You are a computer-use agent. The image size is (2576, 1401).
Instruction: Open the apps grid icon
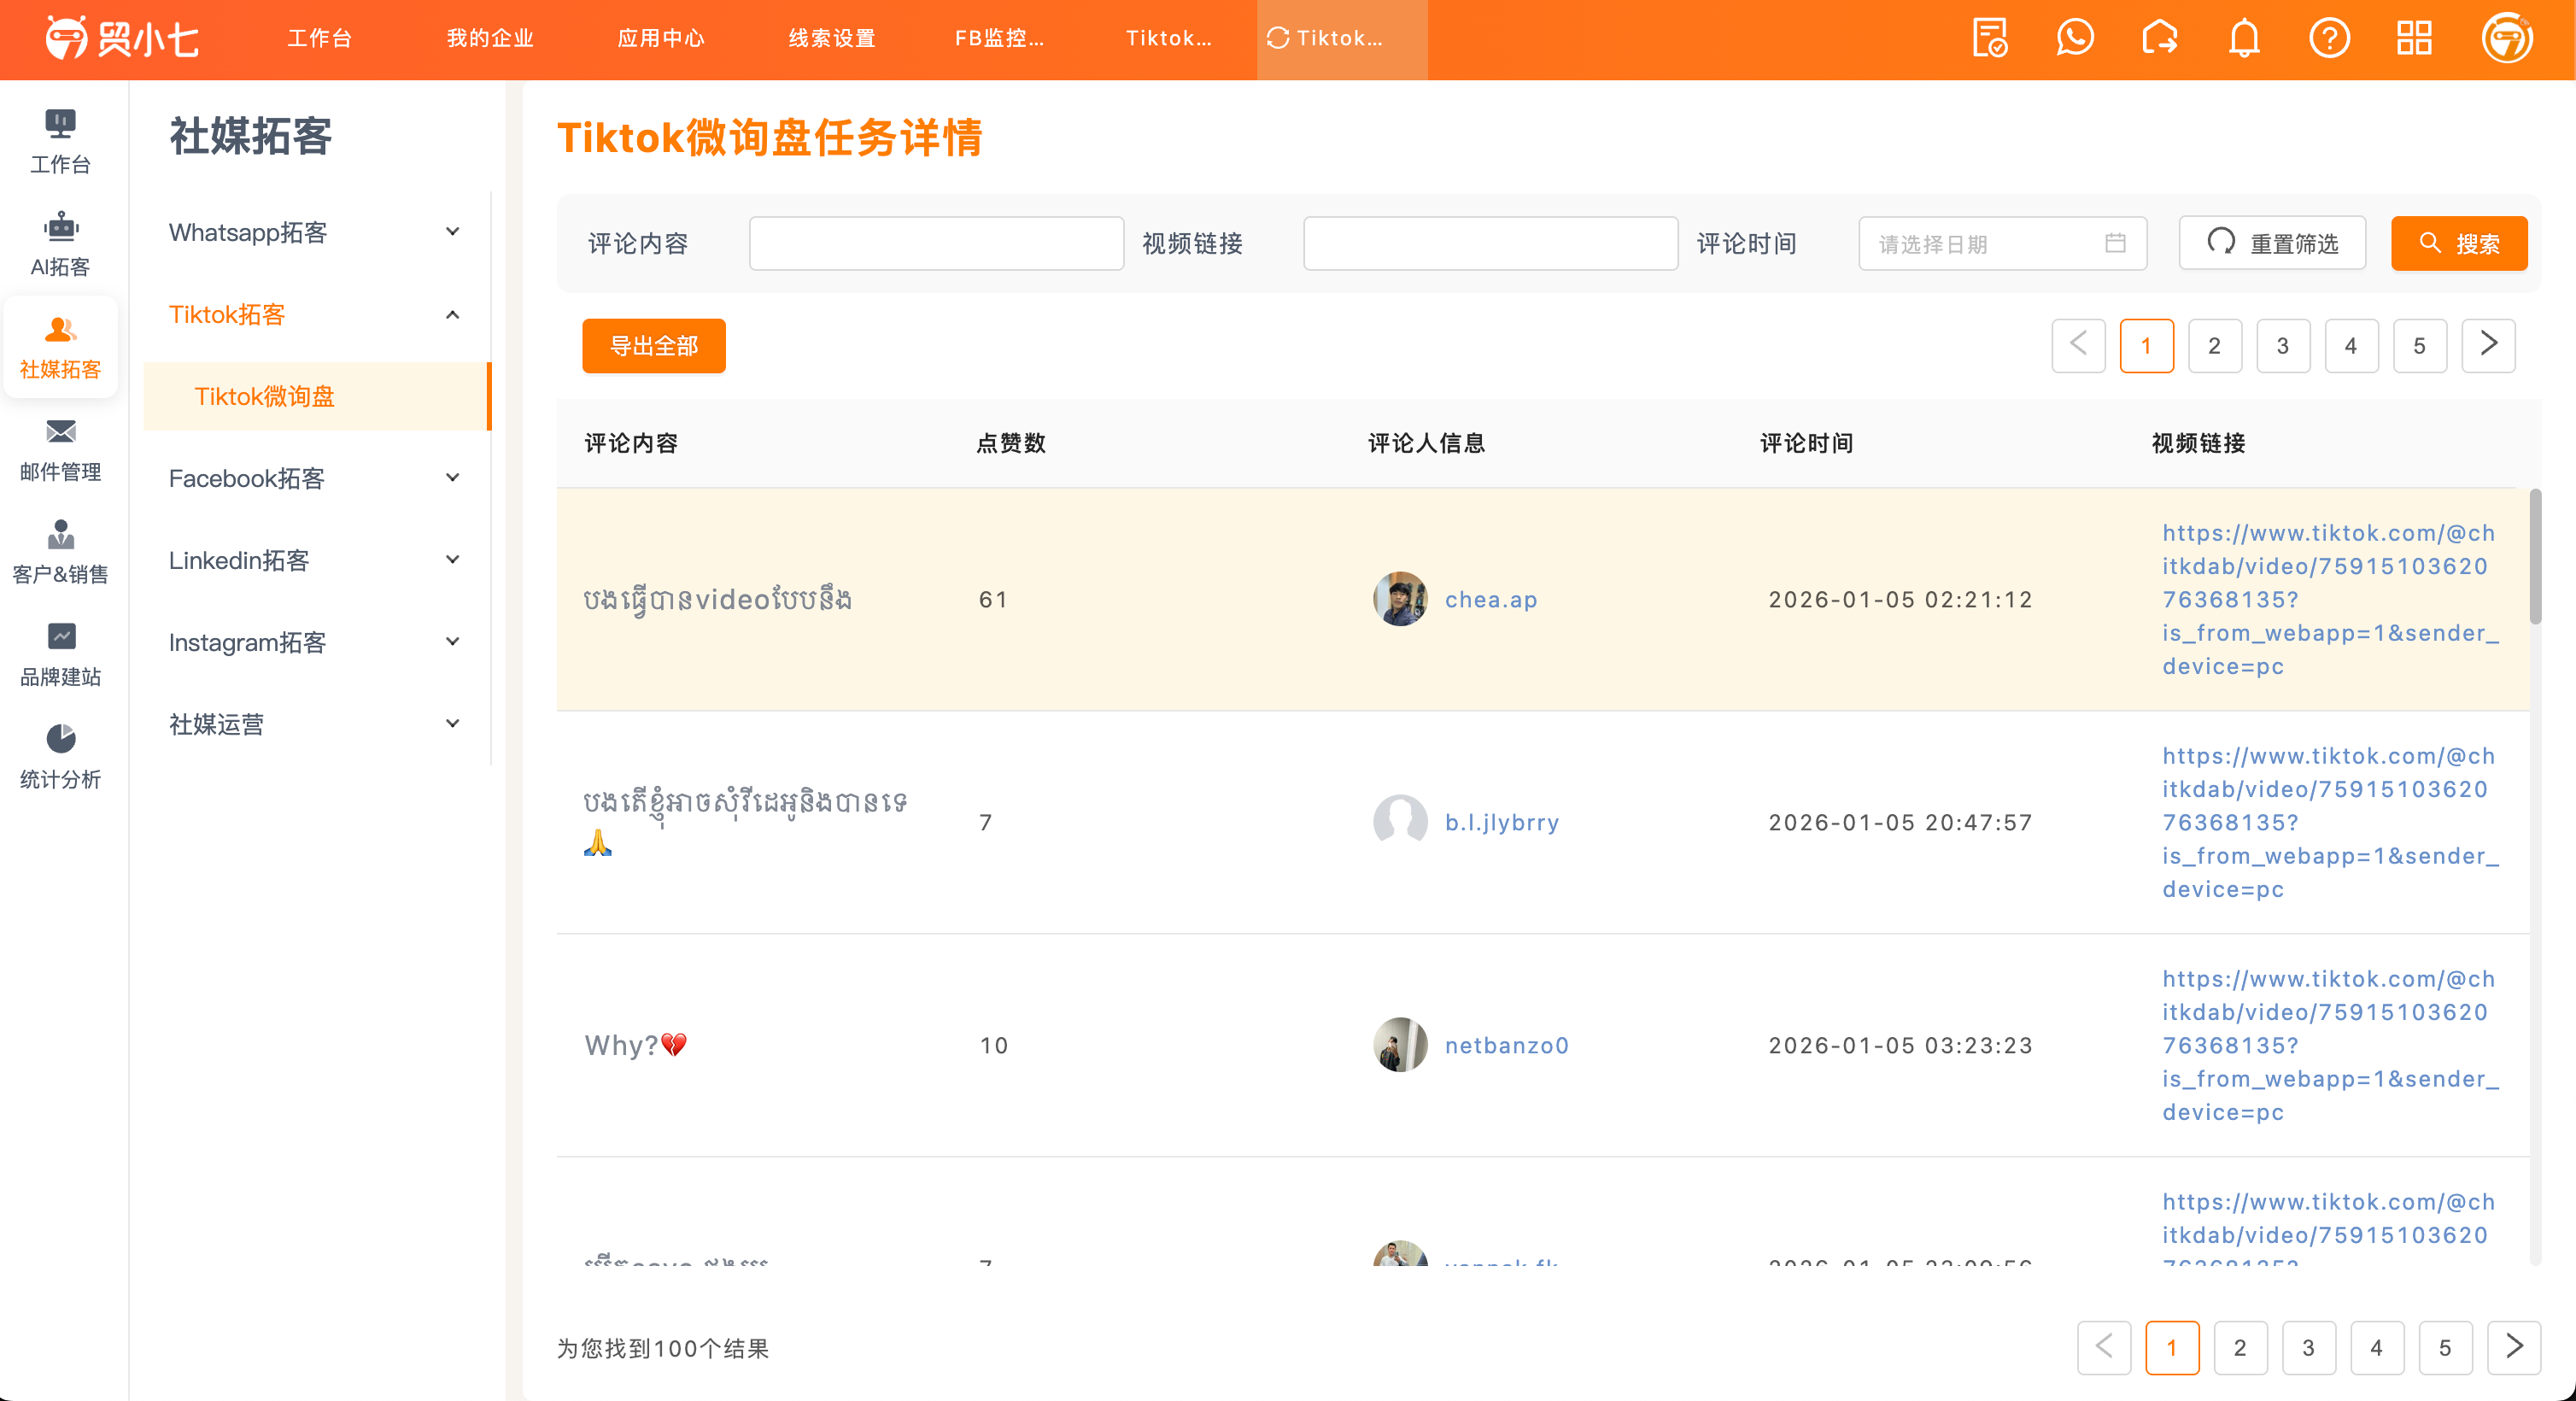click(2414, 39)
